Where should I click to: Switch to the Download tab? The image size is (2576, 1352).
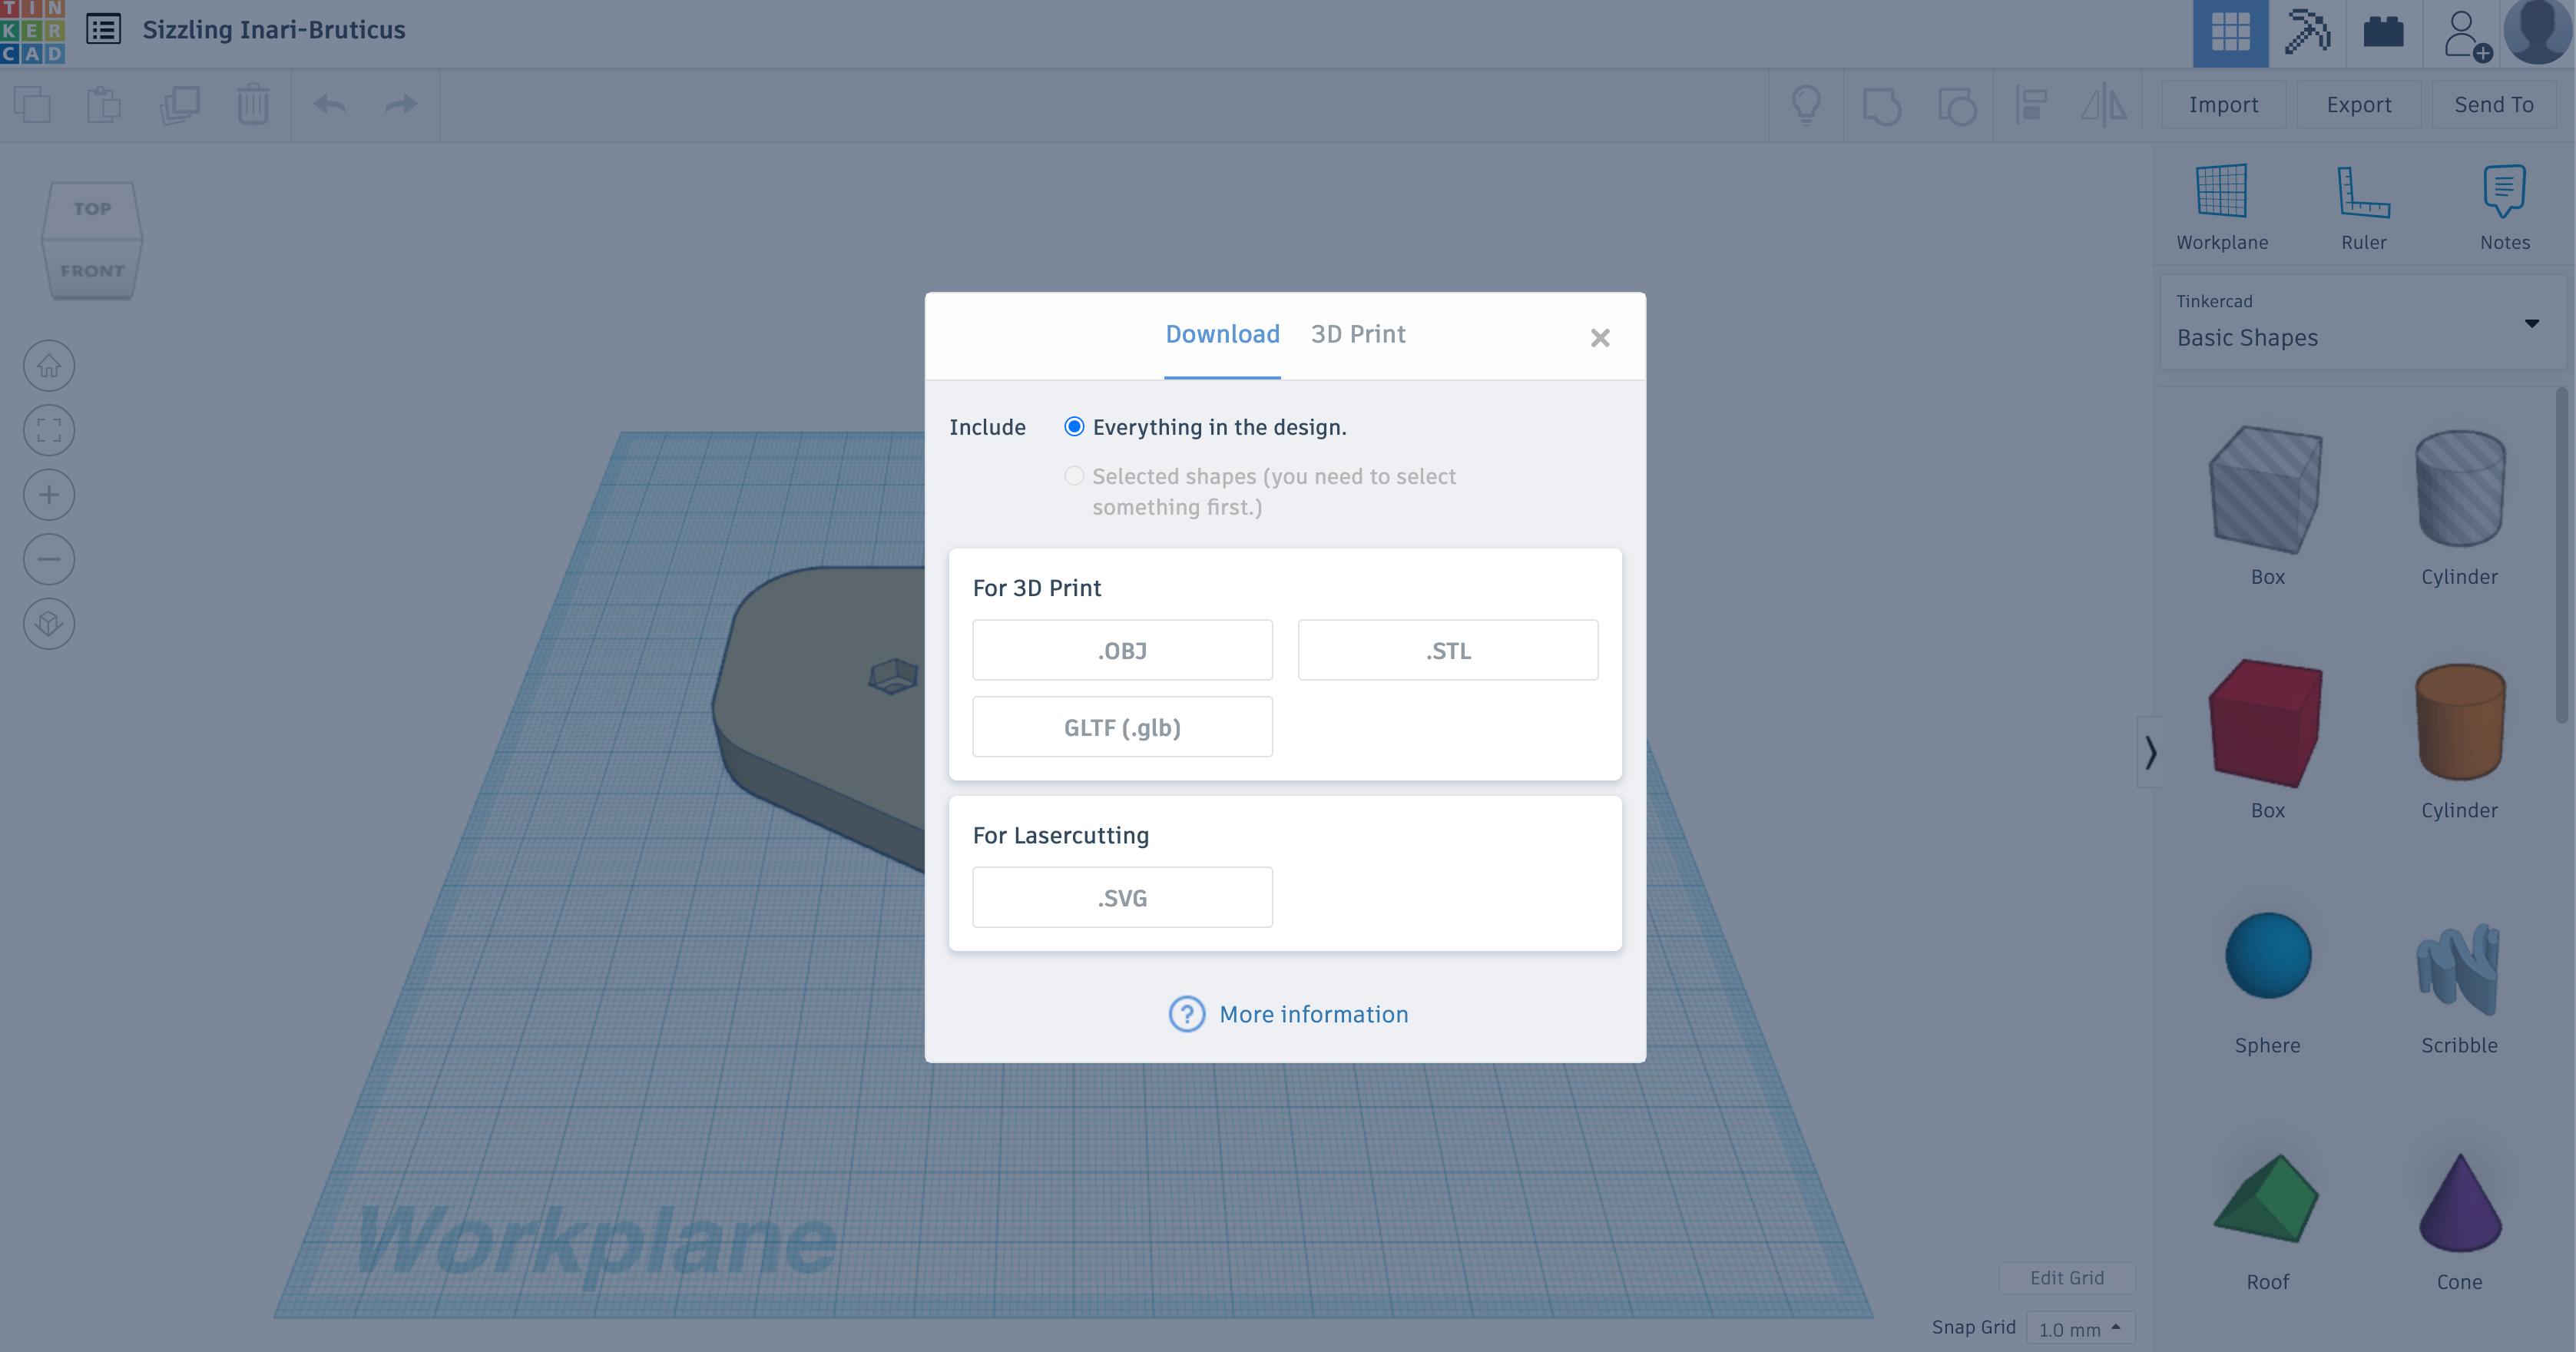point(1221,334)
